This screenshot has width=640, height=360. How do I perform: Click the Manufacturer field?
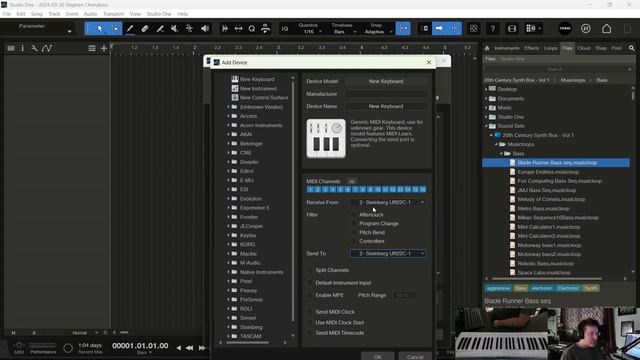386,94
